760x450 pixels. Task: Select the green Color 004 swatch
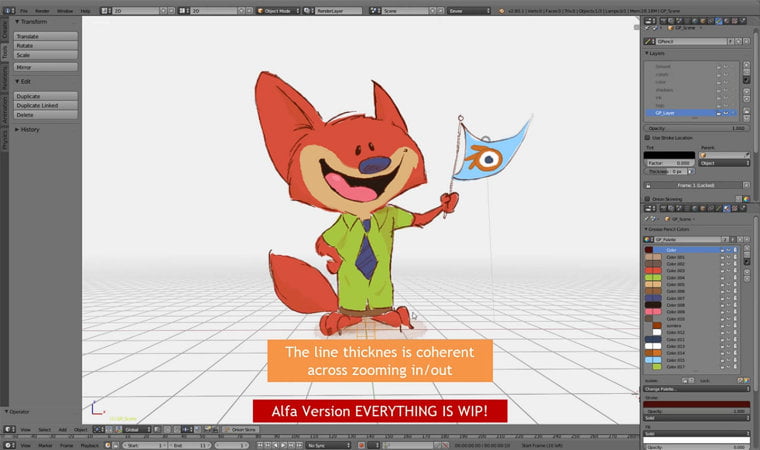(x=653, y=277)
